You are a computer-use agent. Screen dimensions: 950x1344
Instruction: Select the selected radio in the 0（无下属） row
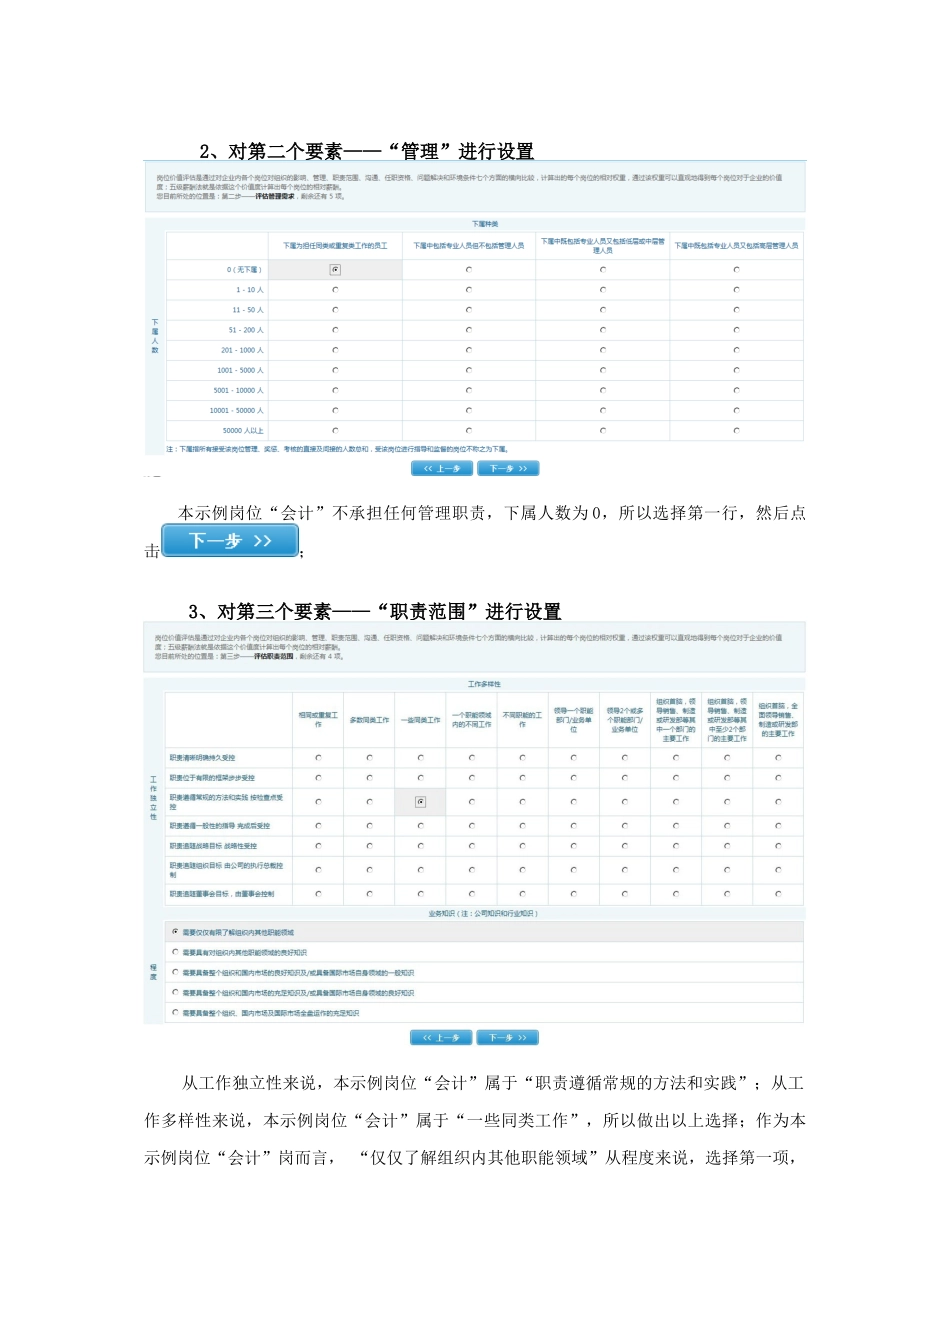point(335,270)
